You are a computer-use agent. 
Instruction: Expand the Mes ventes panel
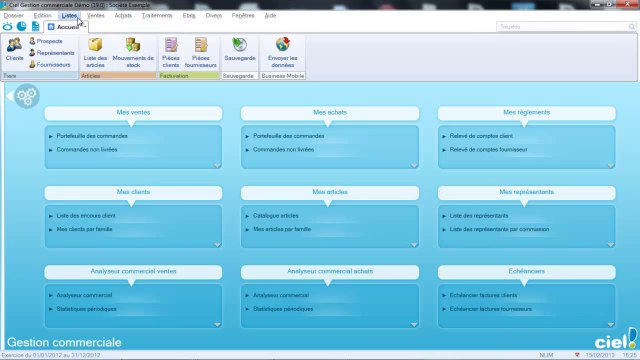pyautogui.click(x=217, y=165)
